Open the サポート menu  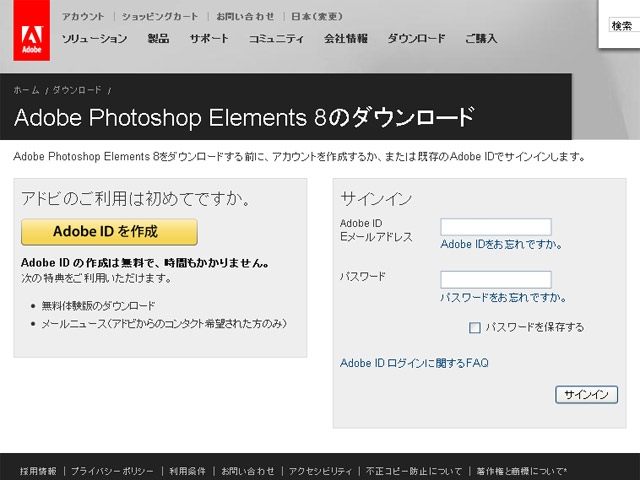[209, 39]
